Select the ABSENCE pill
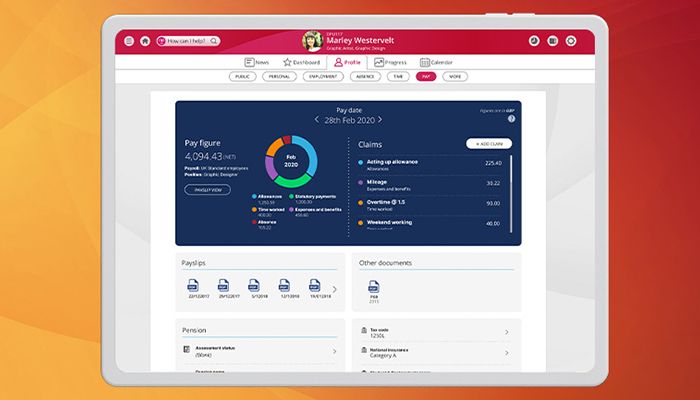Screen dimensions: 700x400 coord(365,77)
